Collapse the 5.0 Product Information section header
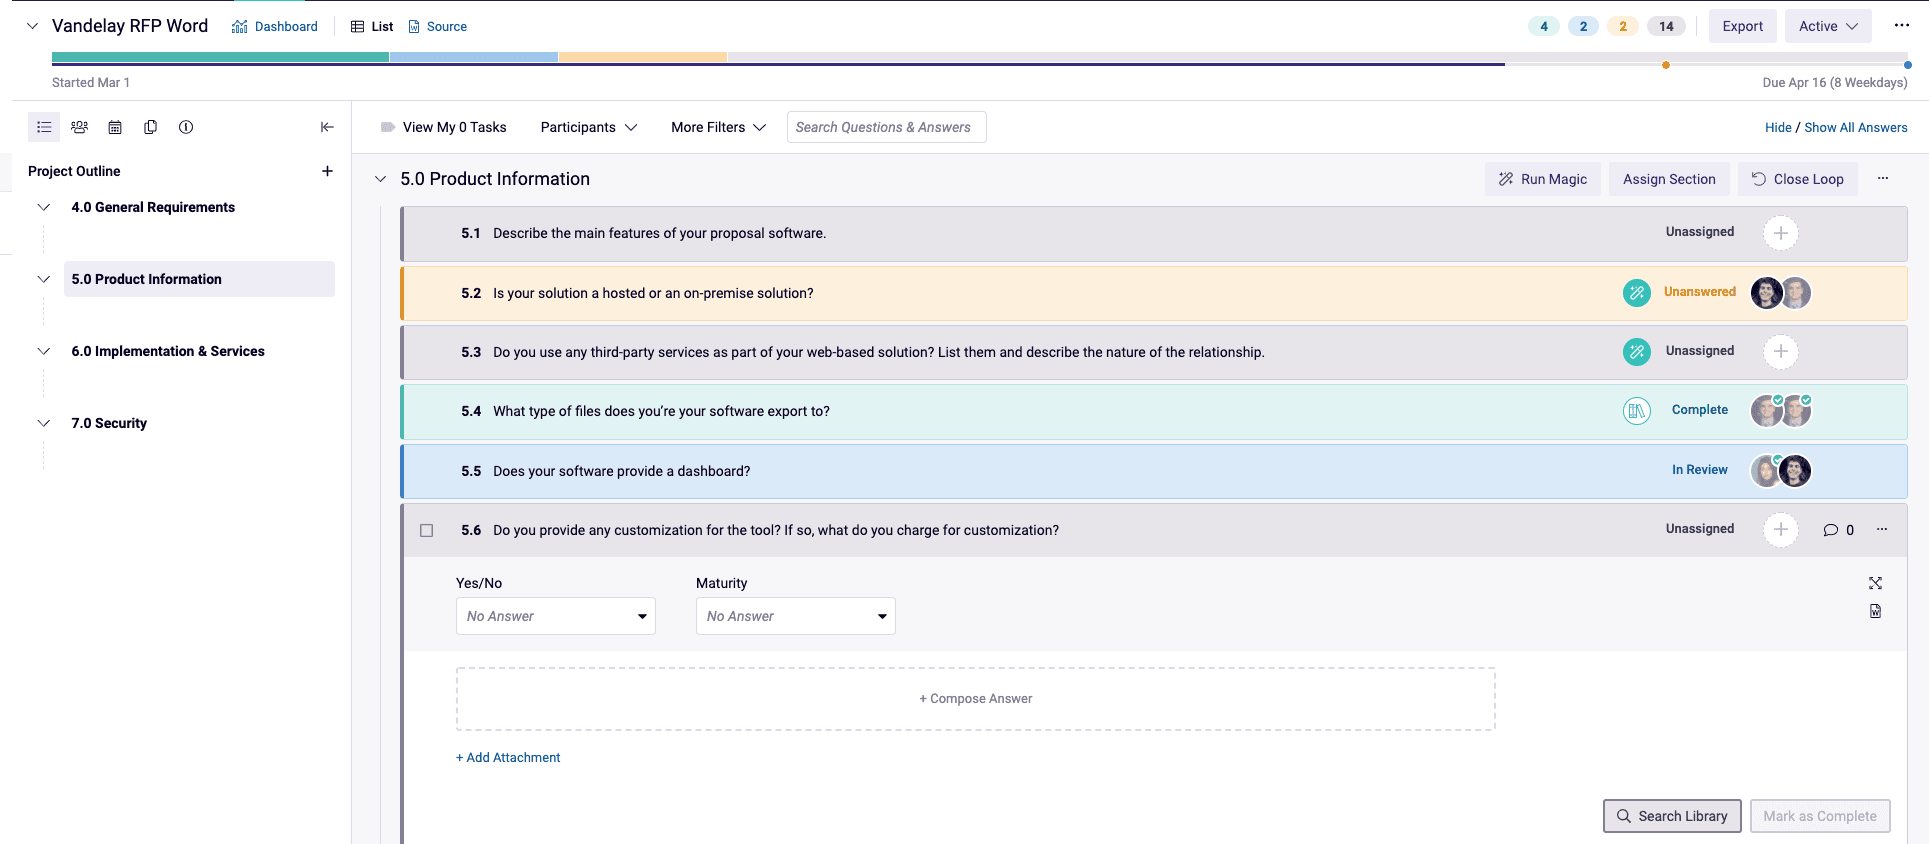Image resolution: width=1929 pixels, height=844 pixels. 380,179
